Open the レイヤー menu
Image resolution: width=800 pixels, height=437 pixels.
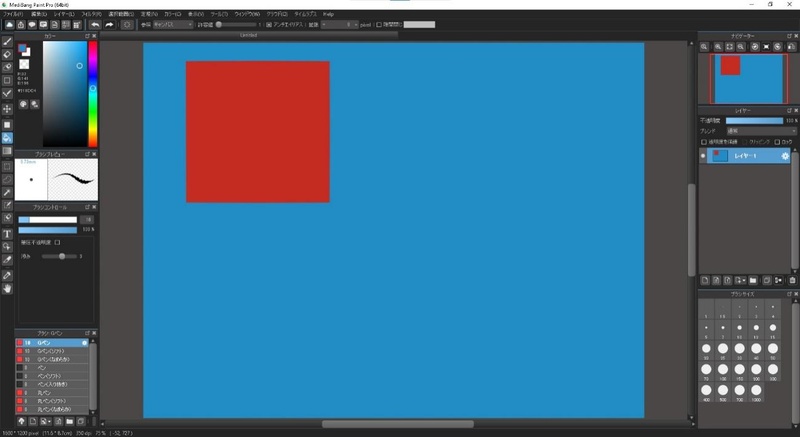pyautogui.click(x=64, y=14)
